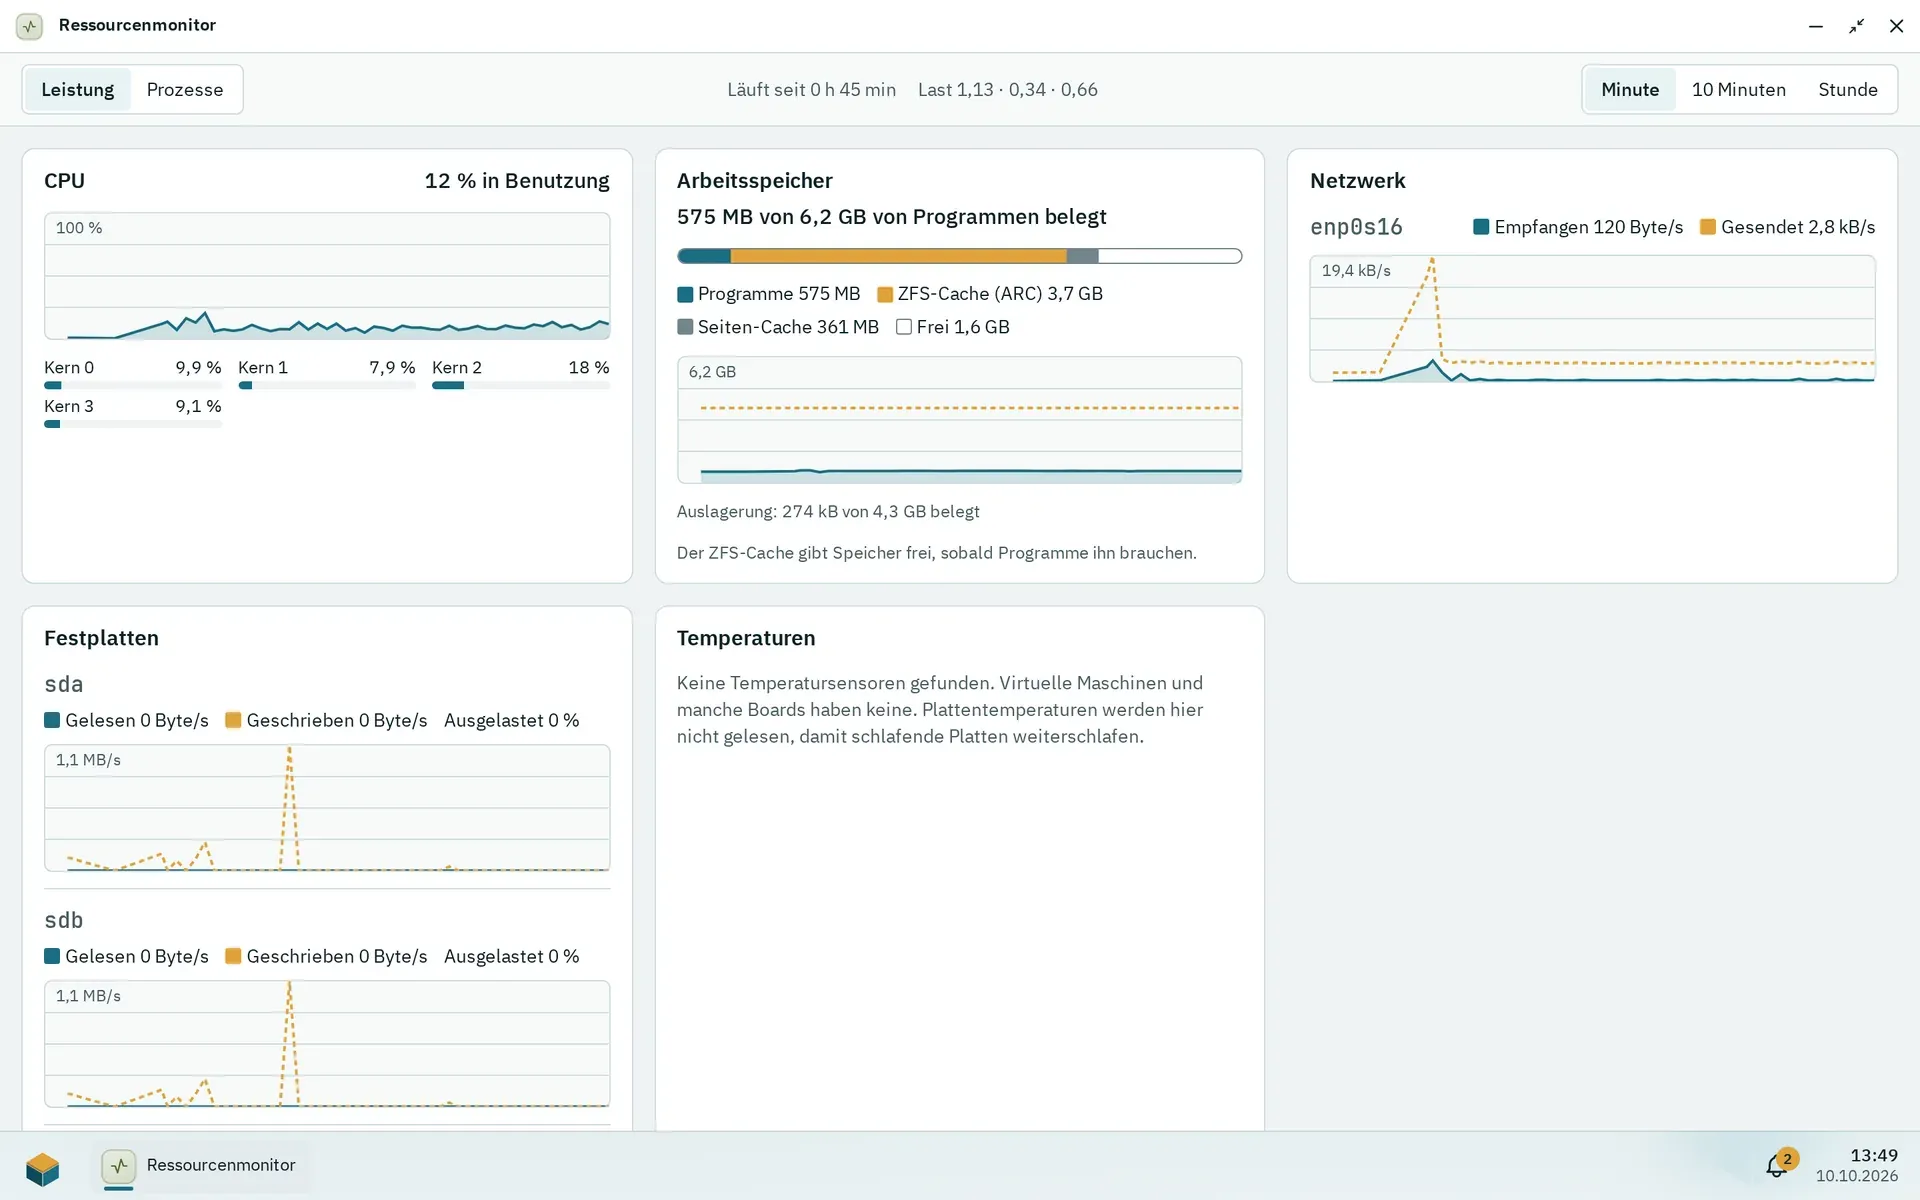Minimize the Ressourcenmonitor window
Viewport: 1920px width, 1200px height.
(x=1816, y=26)
